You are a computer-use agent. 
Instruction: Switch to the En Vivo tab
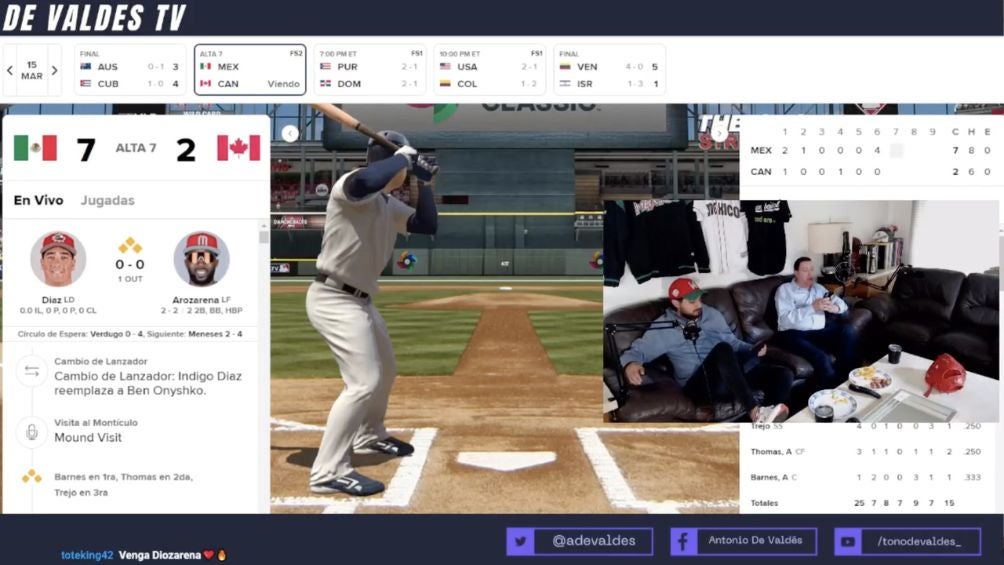click(38, 200)
